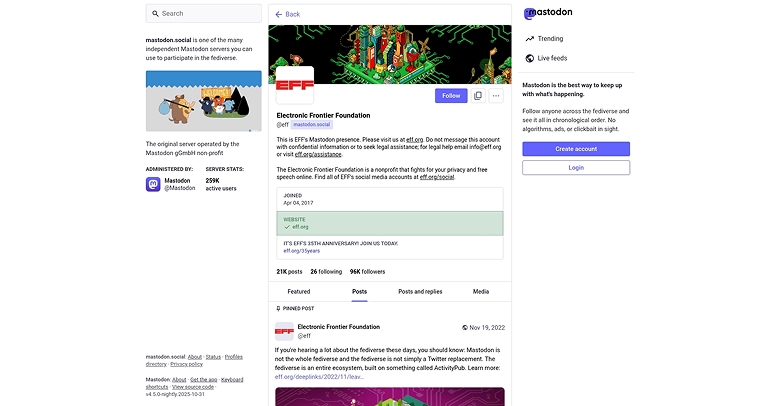Image resolution: width=780 pixels, height=406 pixels.
Task: Click EFF avatar on pinned post
Action: 284,331
